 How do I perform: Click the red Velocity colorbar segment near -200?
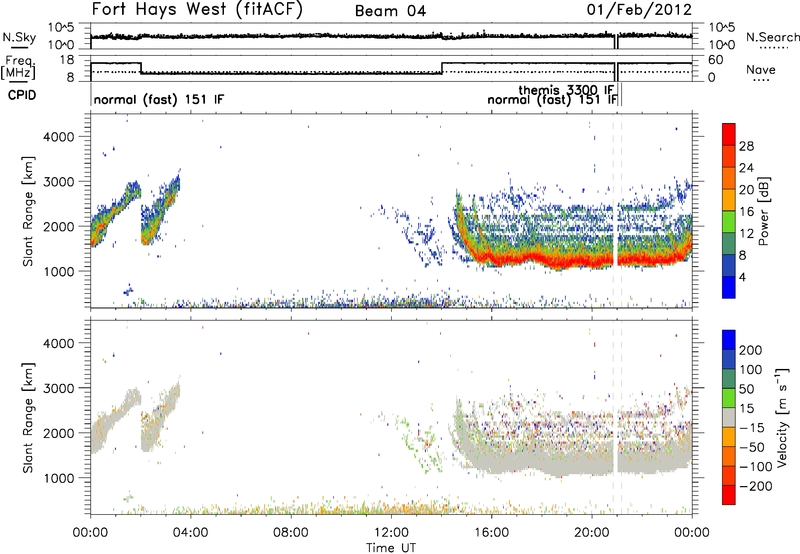[729, 495]
